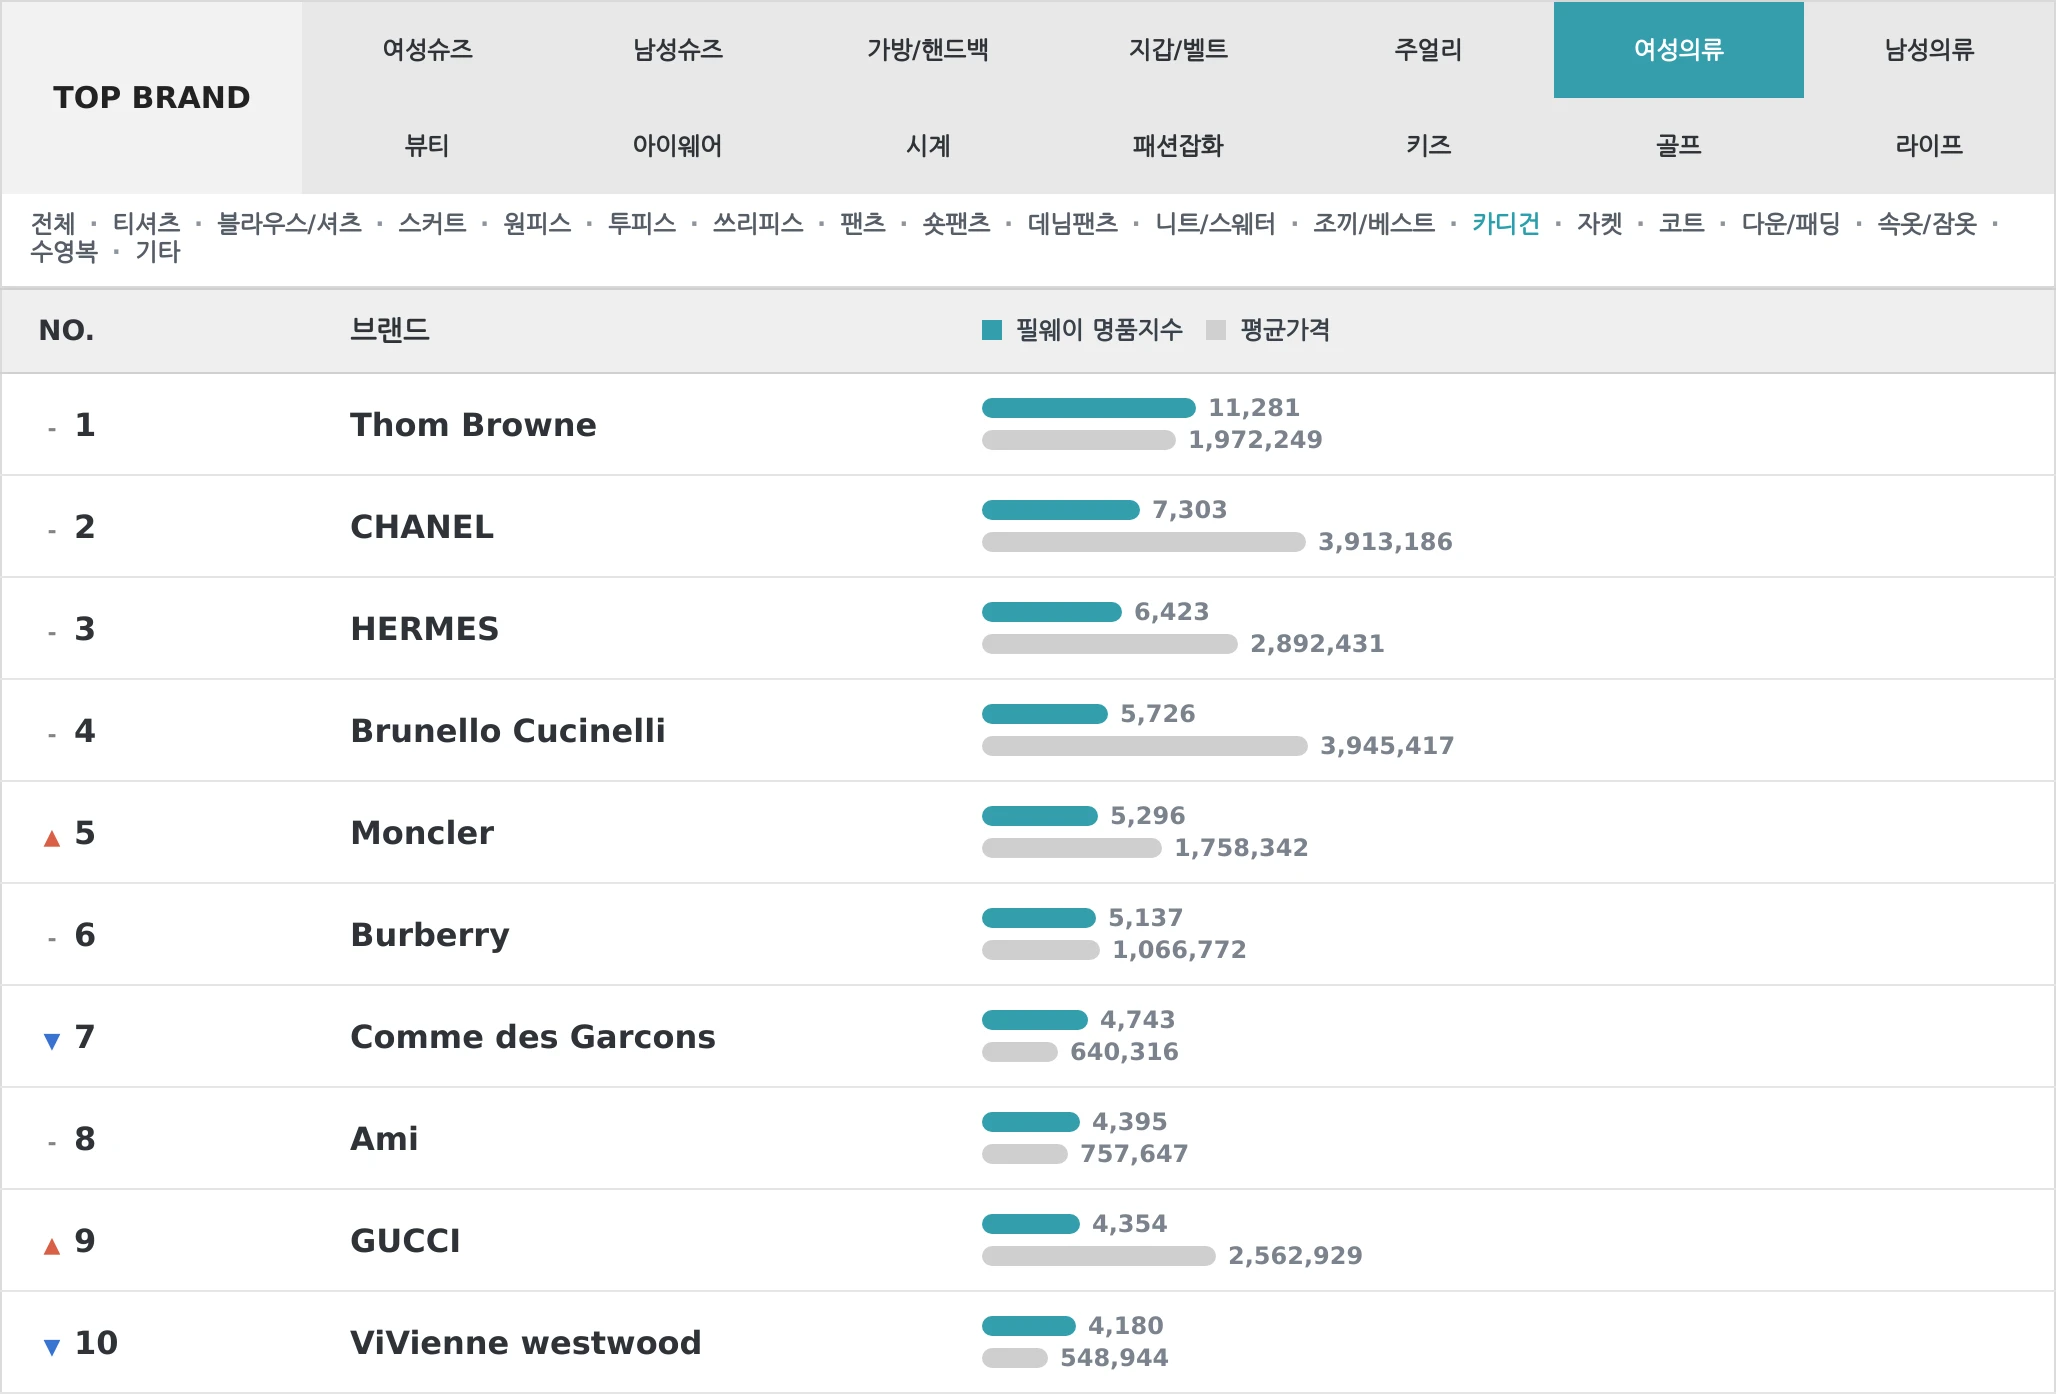Image resolution: width=2056 pixels, height=1394 pixels.
Task: Click Comme des Garcons blue rank-down arrow
Action: pyautogui.click(x=52, y=1041)
